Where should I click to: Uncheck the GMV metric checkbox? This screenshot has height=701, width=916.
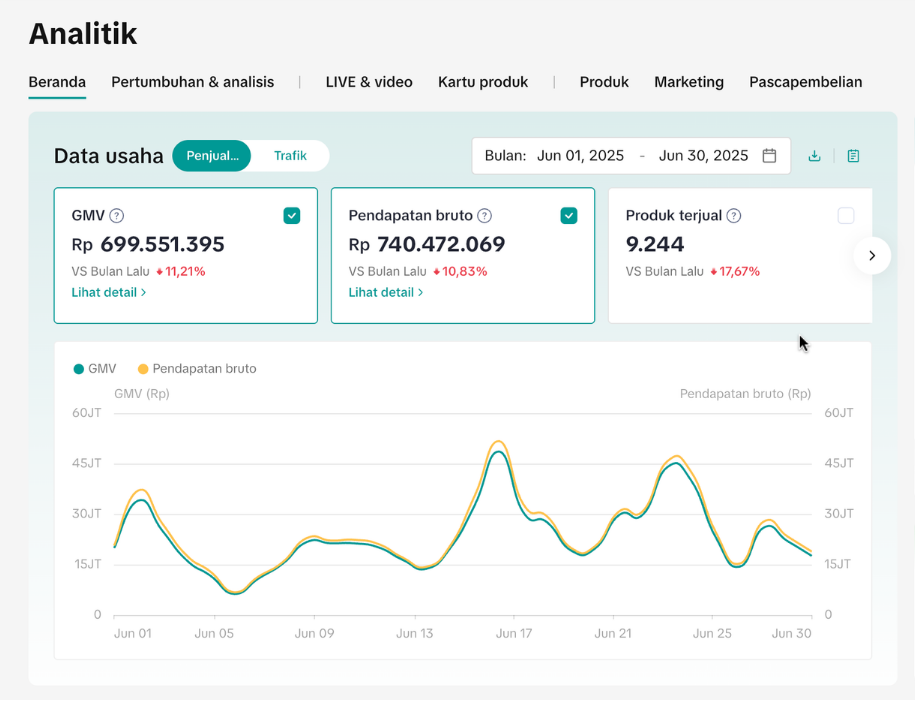[x=292, y=216]
